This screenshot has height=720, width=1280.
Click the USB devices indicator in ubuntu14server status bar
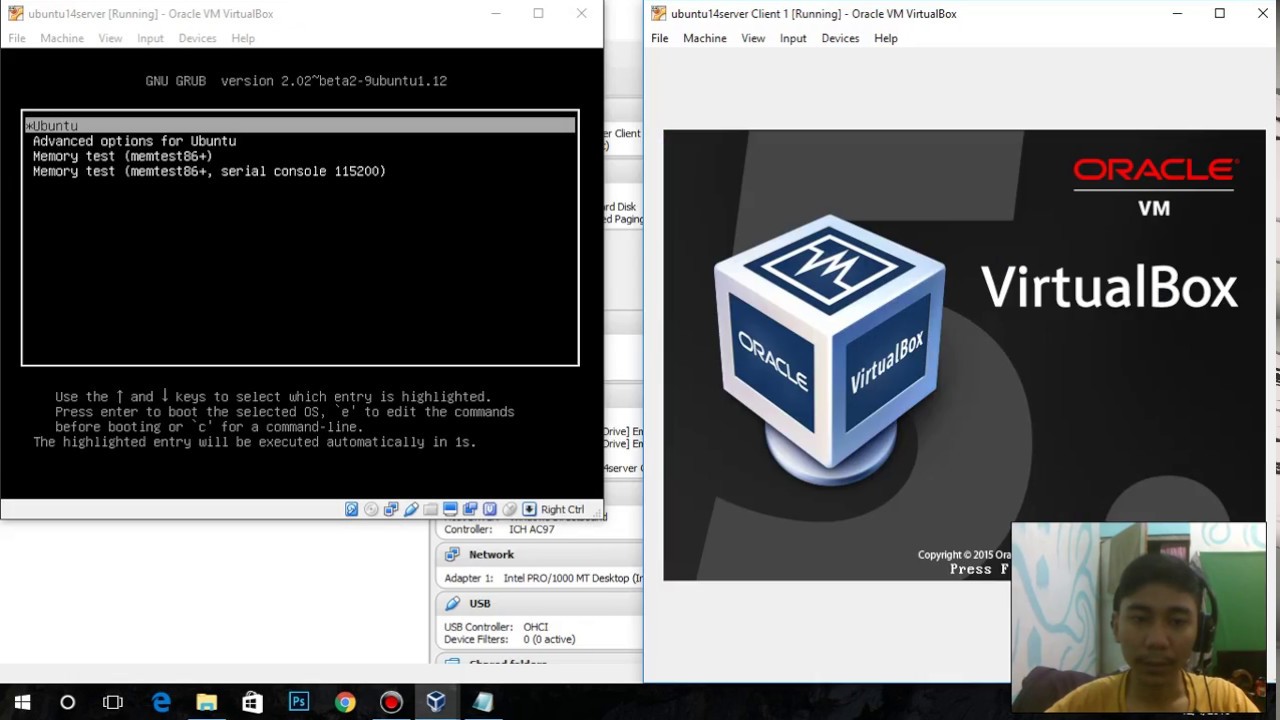[x=411, y=509]
